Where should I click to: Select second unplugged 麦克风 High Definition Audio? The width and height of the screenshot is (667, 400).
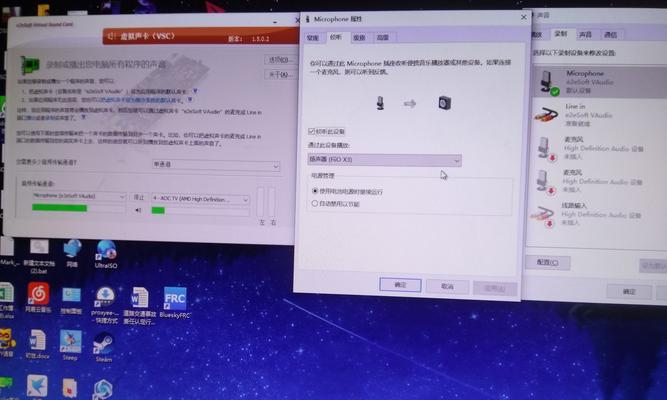point(599,181)
